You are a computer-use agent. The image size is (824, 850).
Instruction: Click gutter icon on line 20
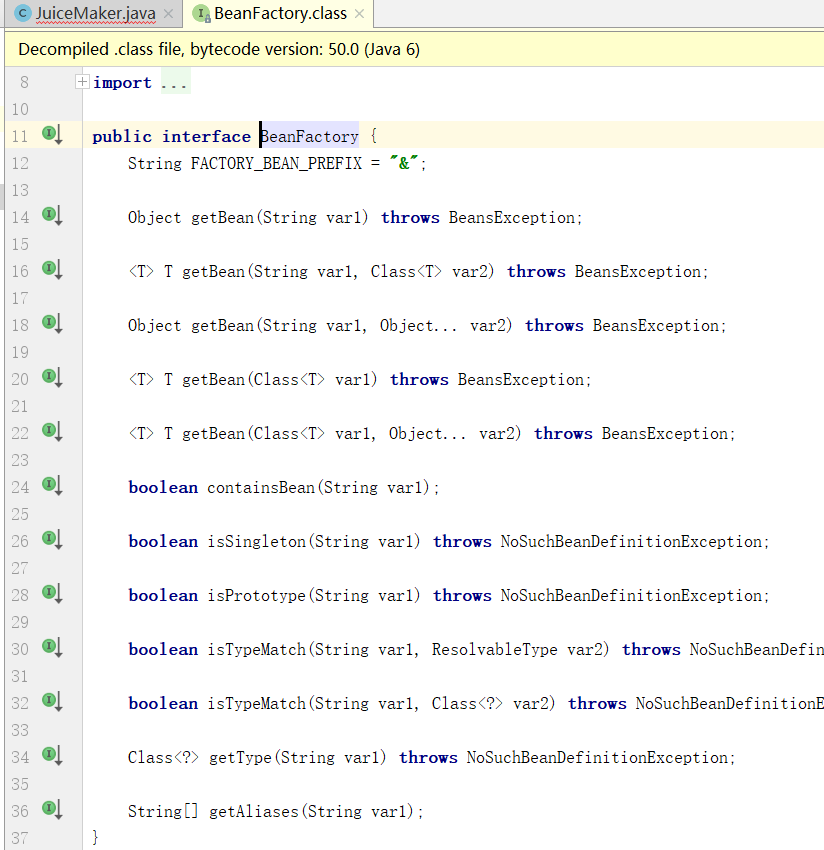[x=49, y=378]
